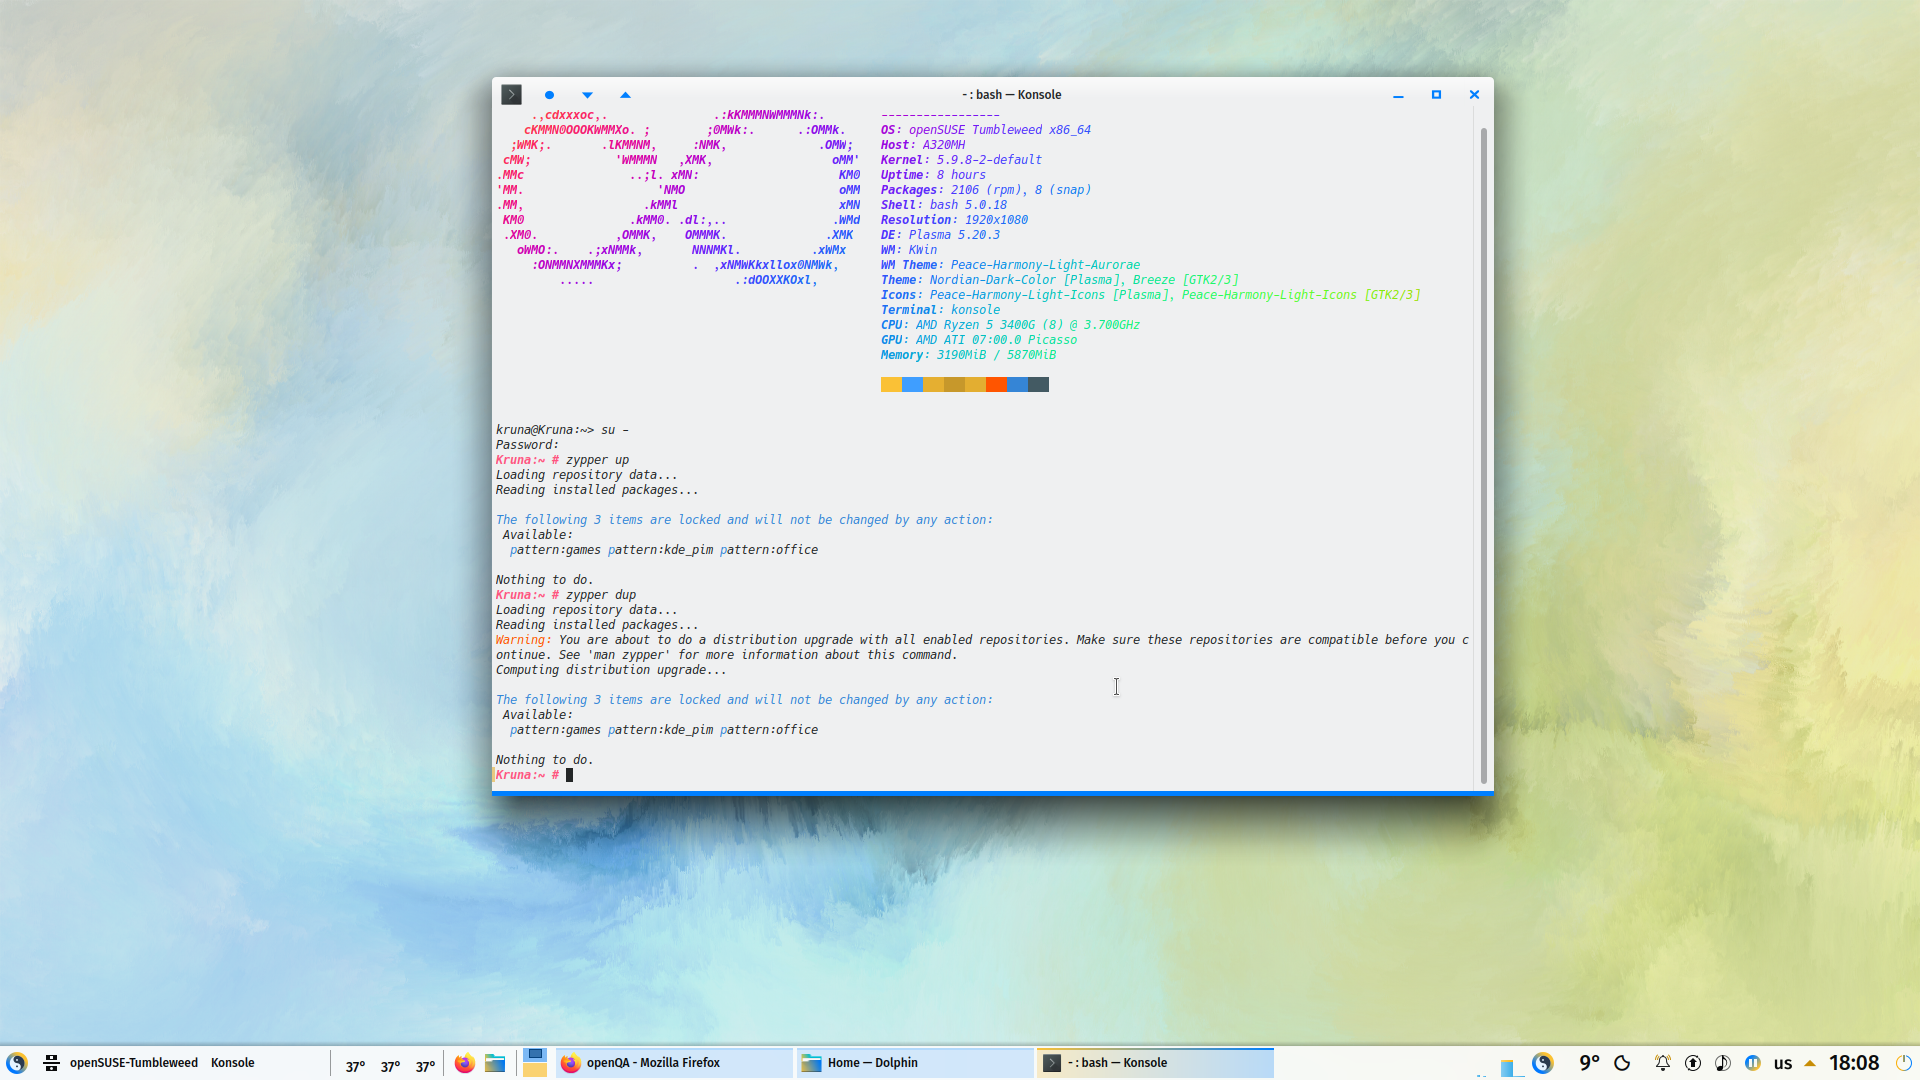The width and height of the screenshot is (1920, 1080).
Task: Click the activity switcher icon beside openSUSE-Tumbleweed
Action: [x=51, y=1063]
